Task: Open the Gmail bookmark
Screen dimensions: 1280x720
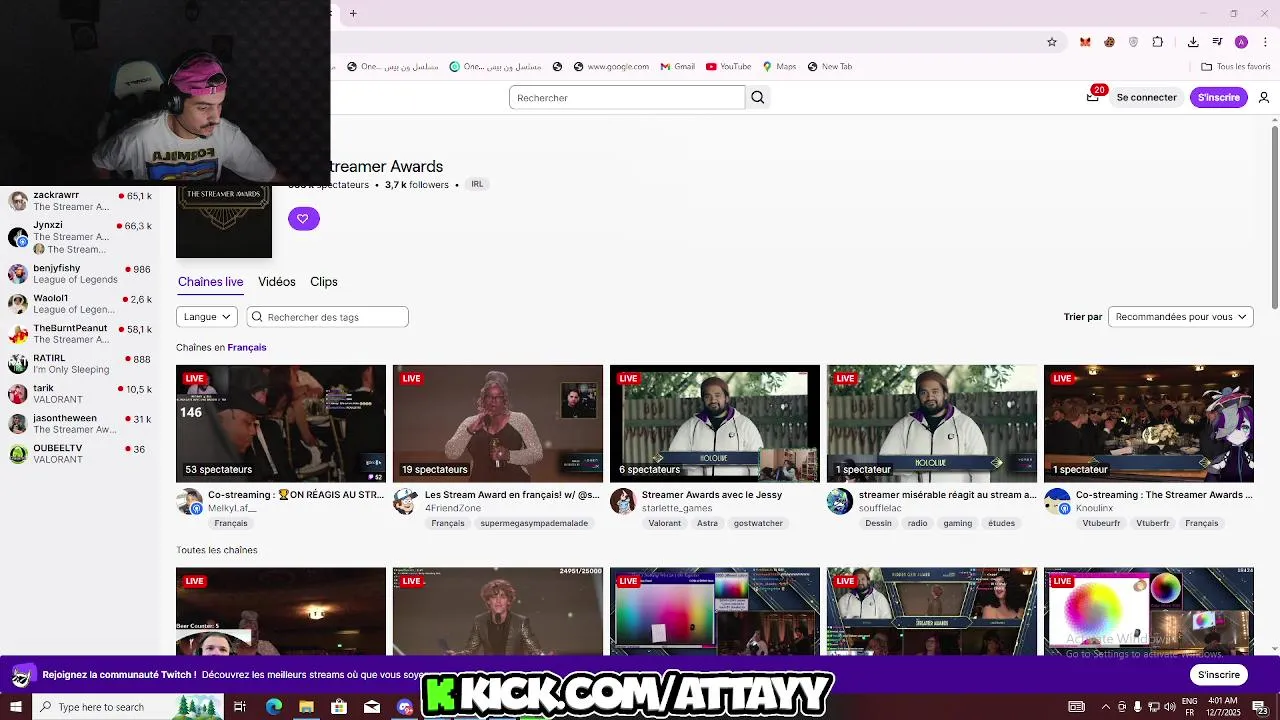Action: [677, 67]
